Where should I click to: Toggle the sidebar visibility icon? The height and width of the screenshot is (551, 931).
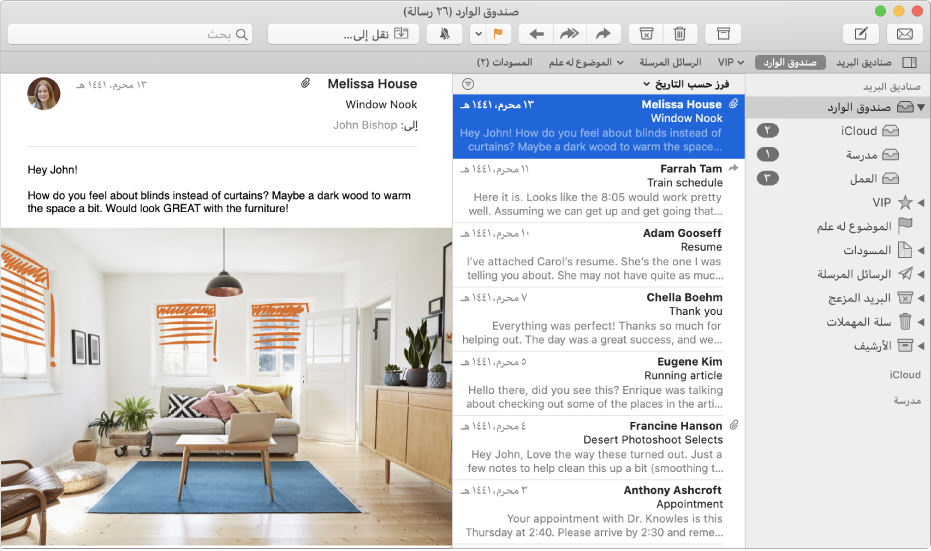909,62
